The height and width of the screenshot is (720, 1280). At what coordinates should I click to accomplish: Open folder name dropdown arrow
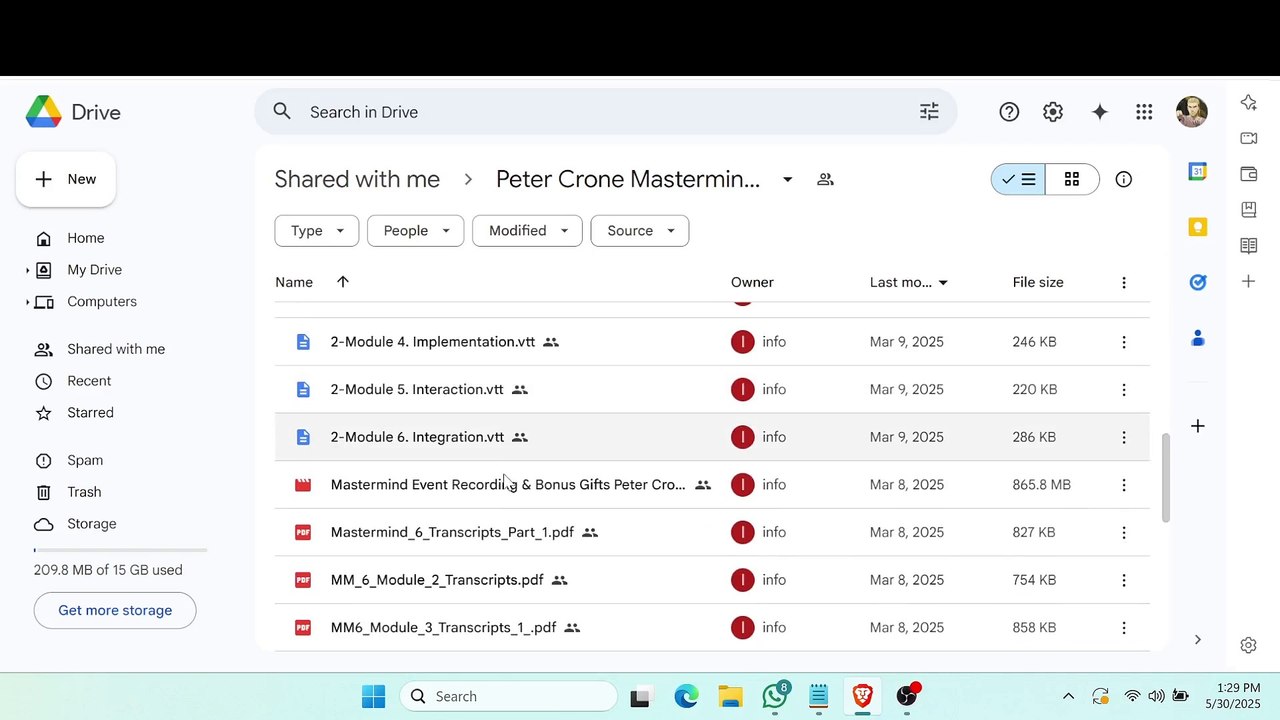pyautogui.click(x=787, y=179)
